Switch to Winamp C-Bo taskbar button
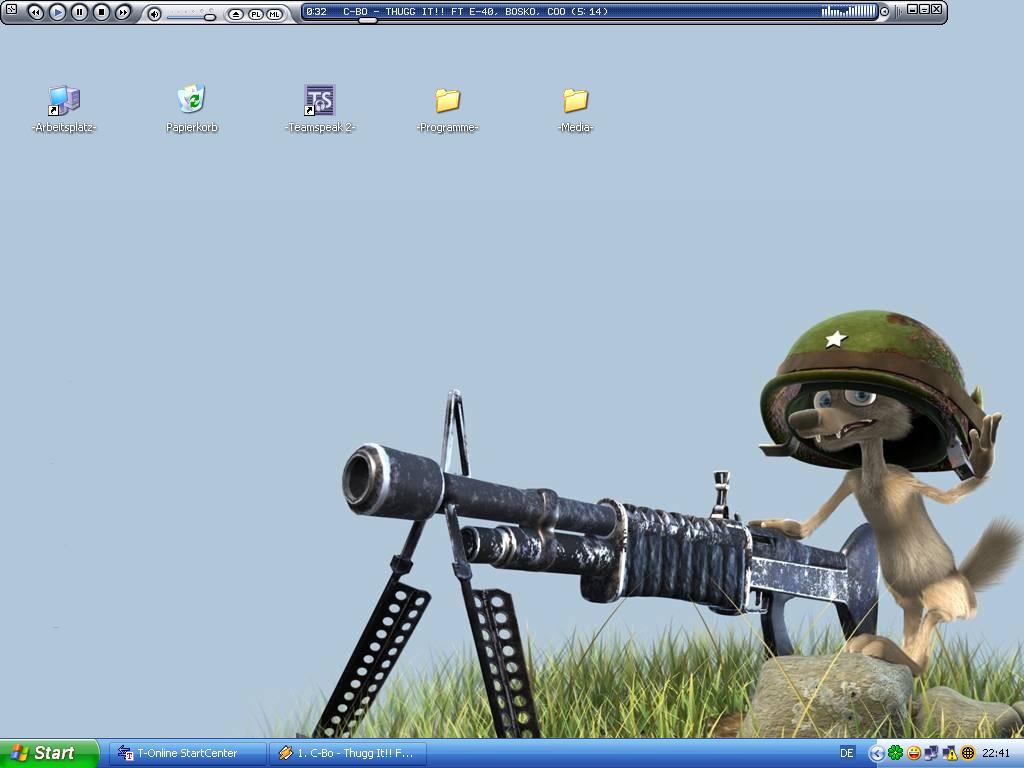Viewport: 1024px width, 768px height. point(348,753)
